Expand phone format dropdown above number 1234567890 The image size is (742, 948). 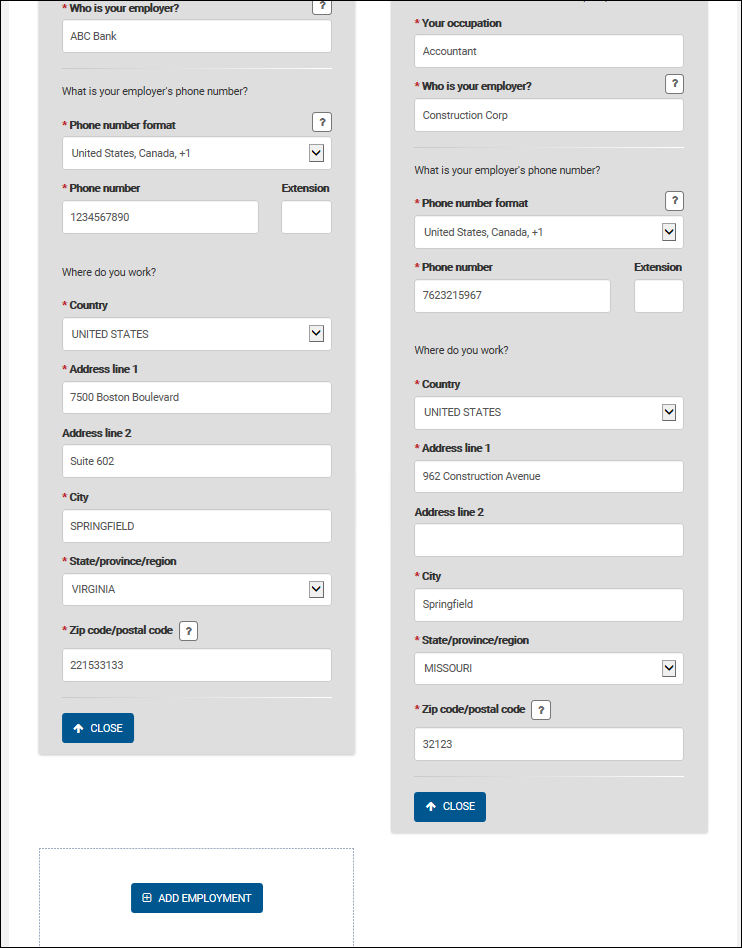pyautogui.click(x=316, y=153)
